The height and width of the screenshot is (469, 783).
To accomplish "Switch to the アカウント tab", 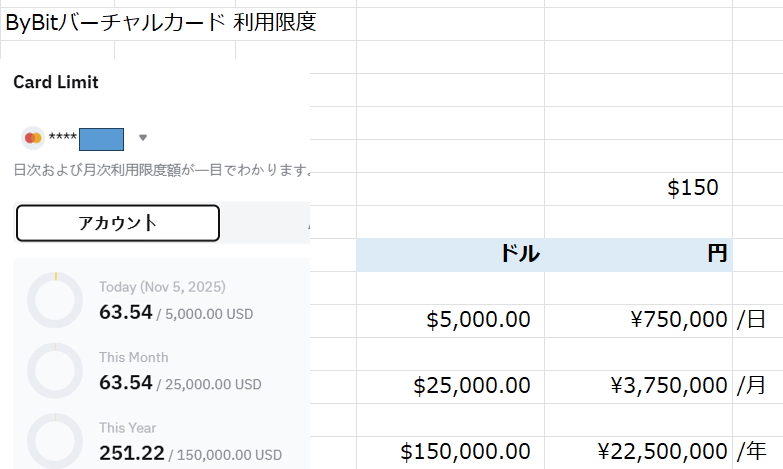I will (x=118, y=223).
